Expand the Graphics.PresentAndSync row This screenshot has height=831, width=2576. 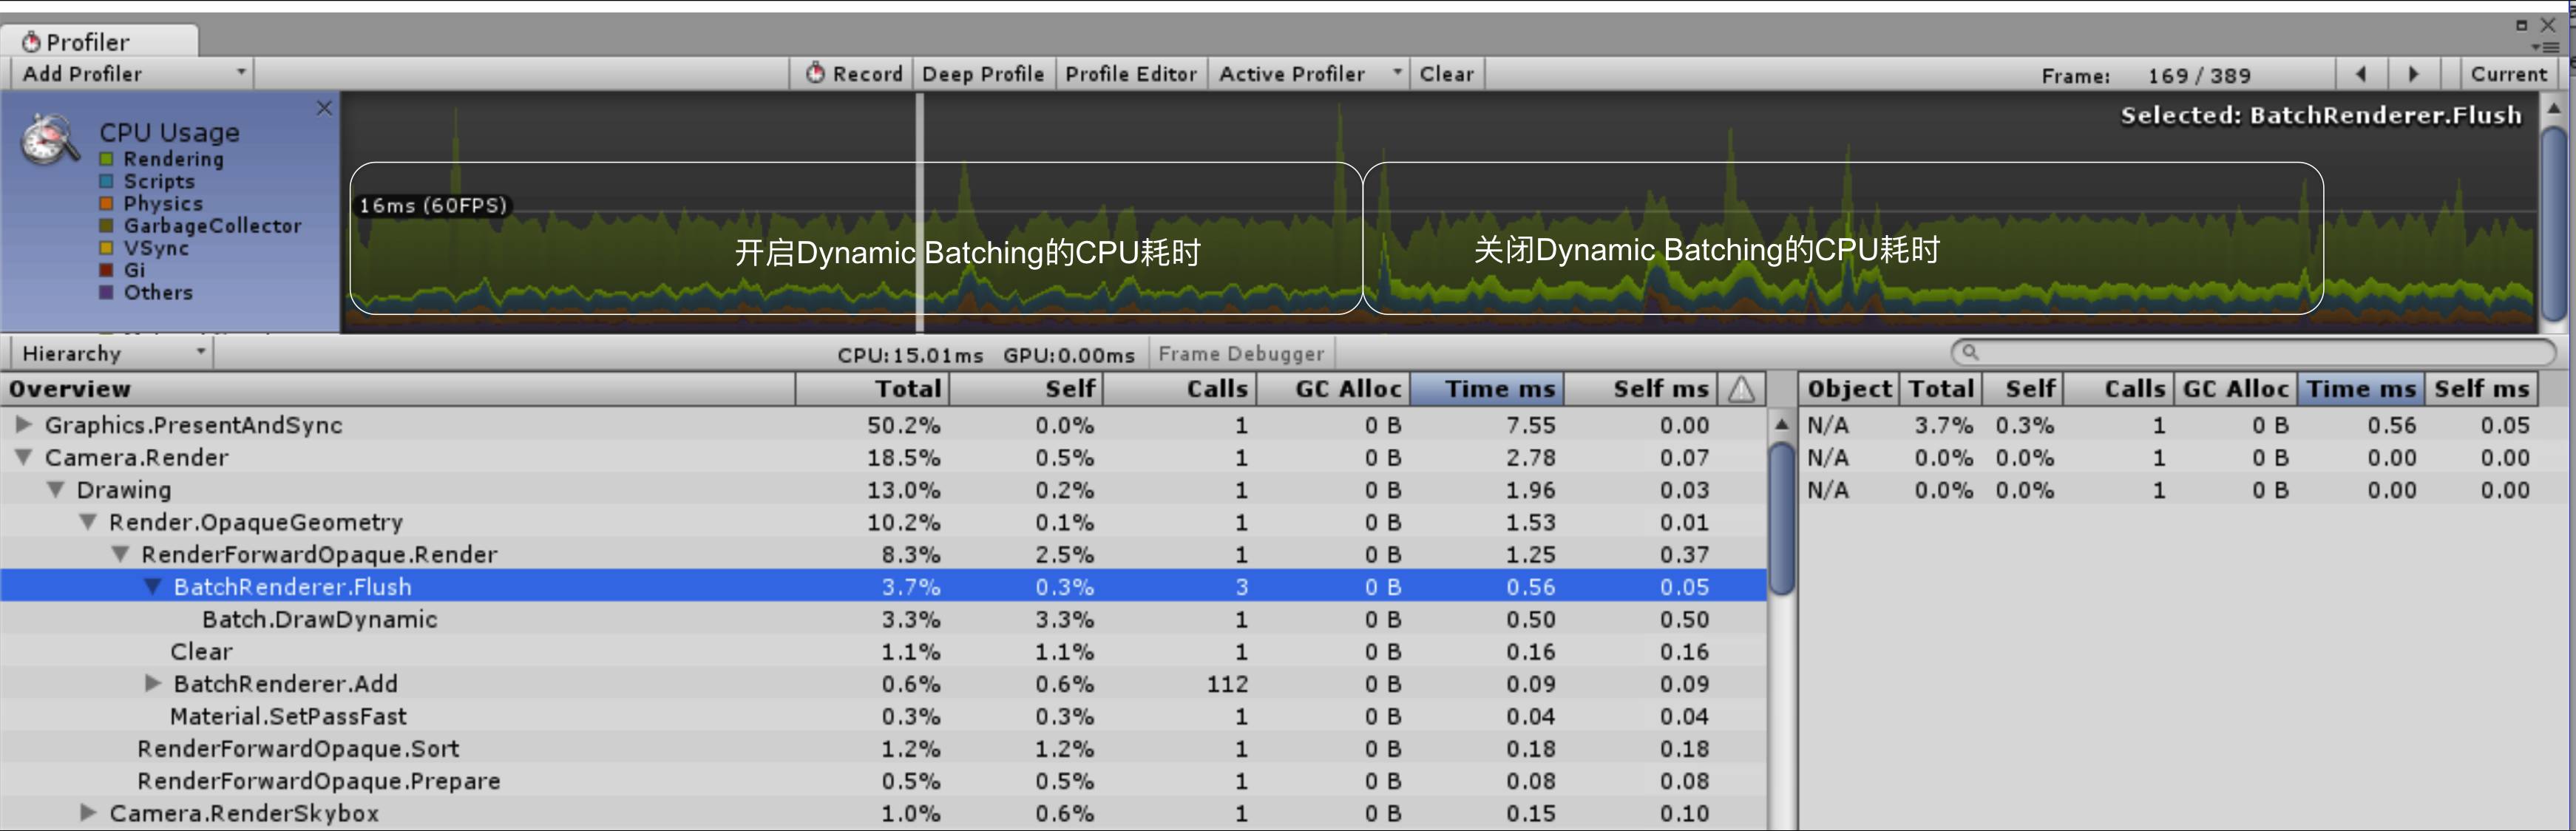pyautogui.click(x=23, y=425)
